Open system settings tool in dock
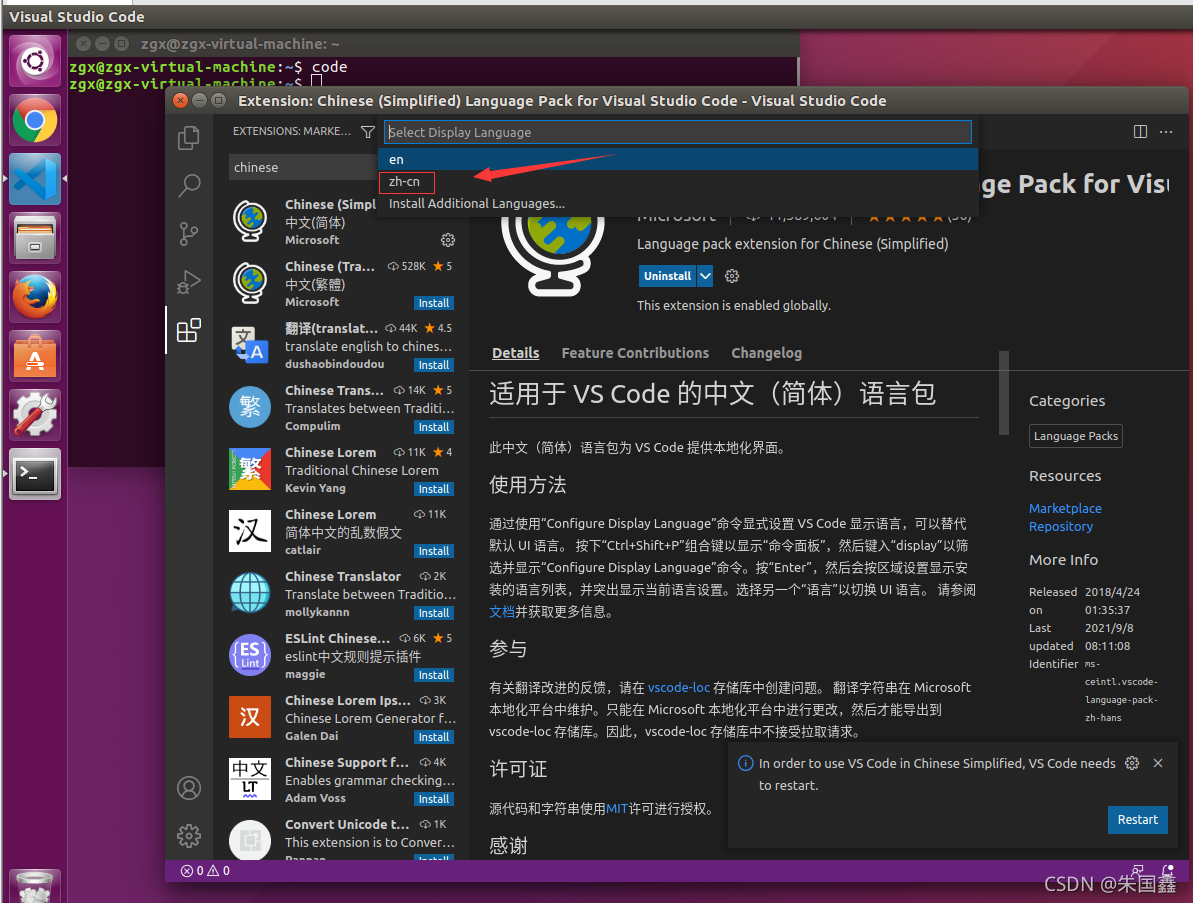 tap(35, 415)
